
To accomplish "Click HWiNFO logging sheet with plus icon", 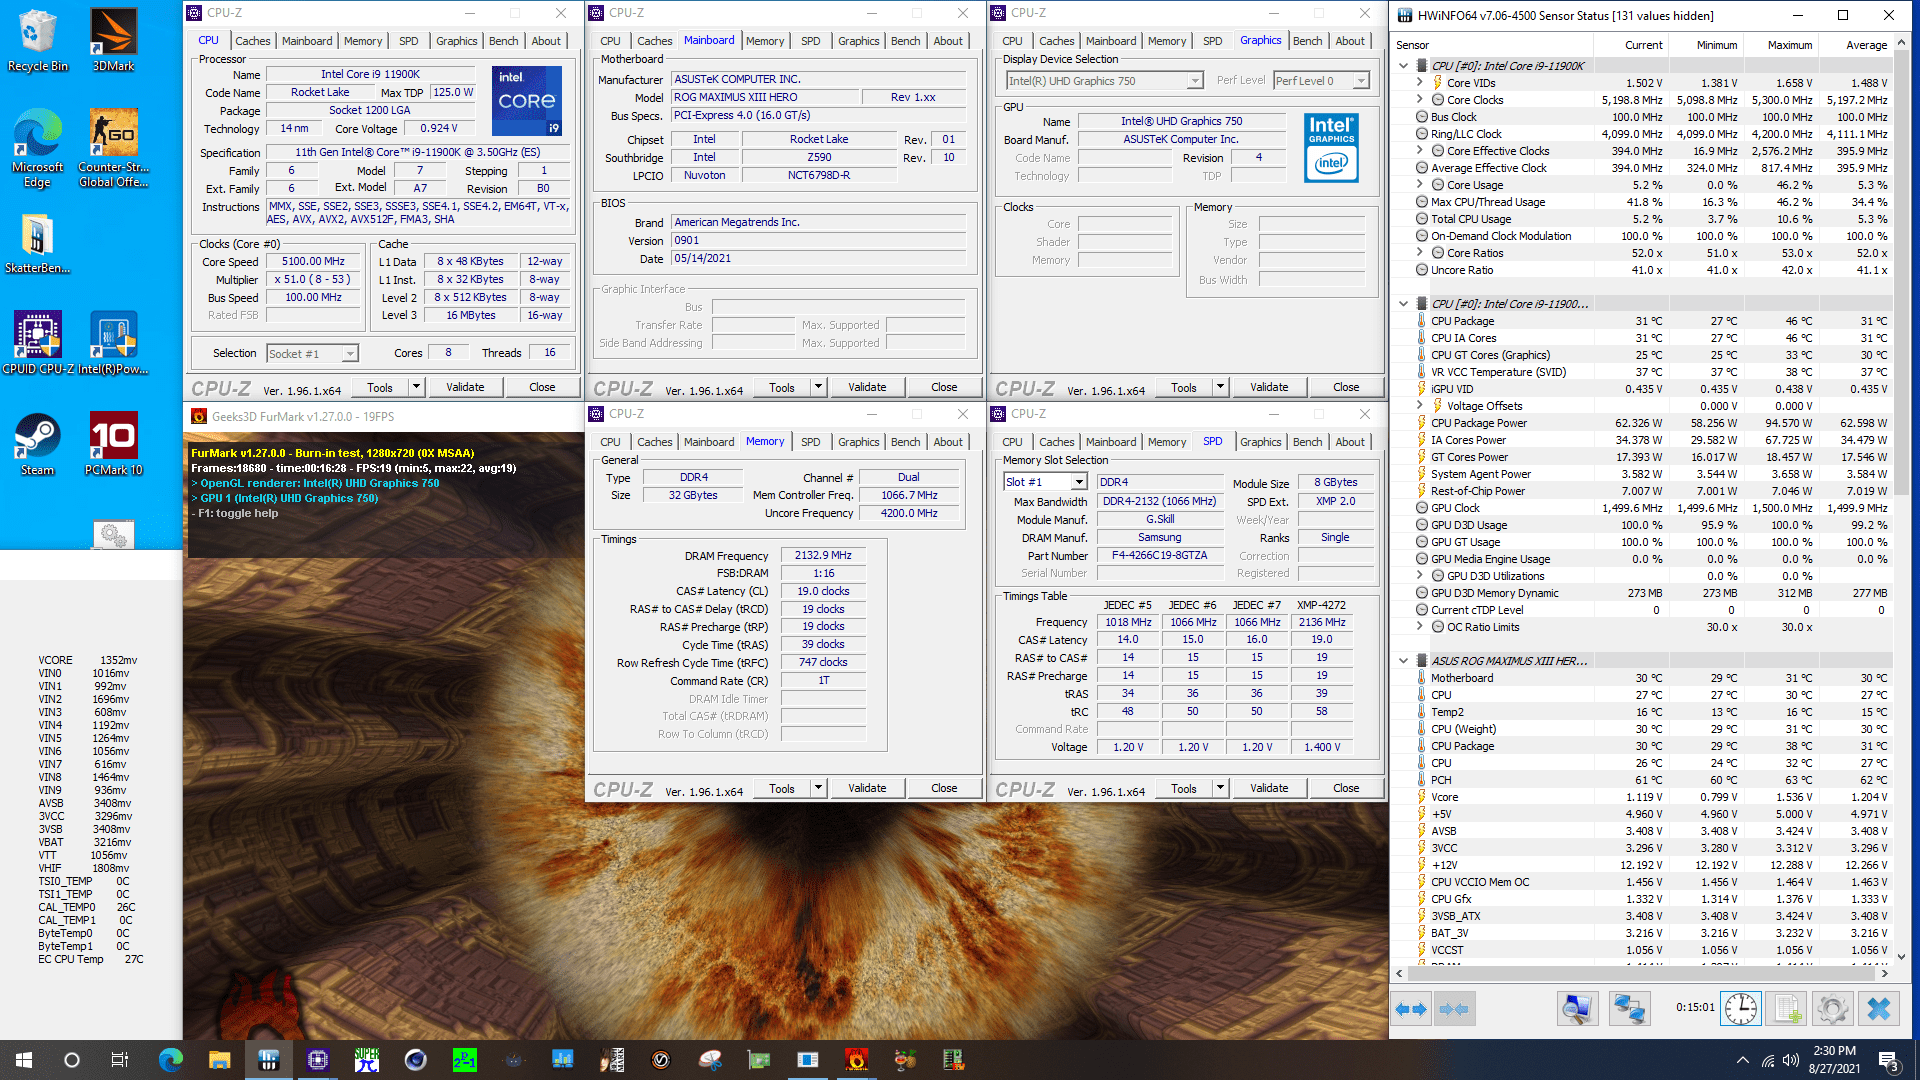I will (x=1787, y=1010).
